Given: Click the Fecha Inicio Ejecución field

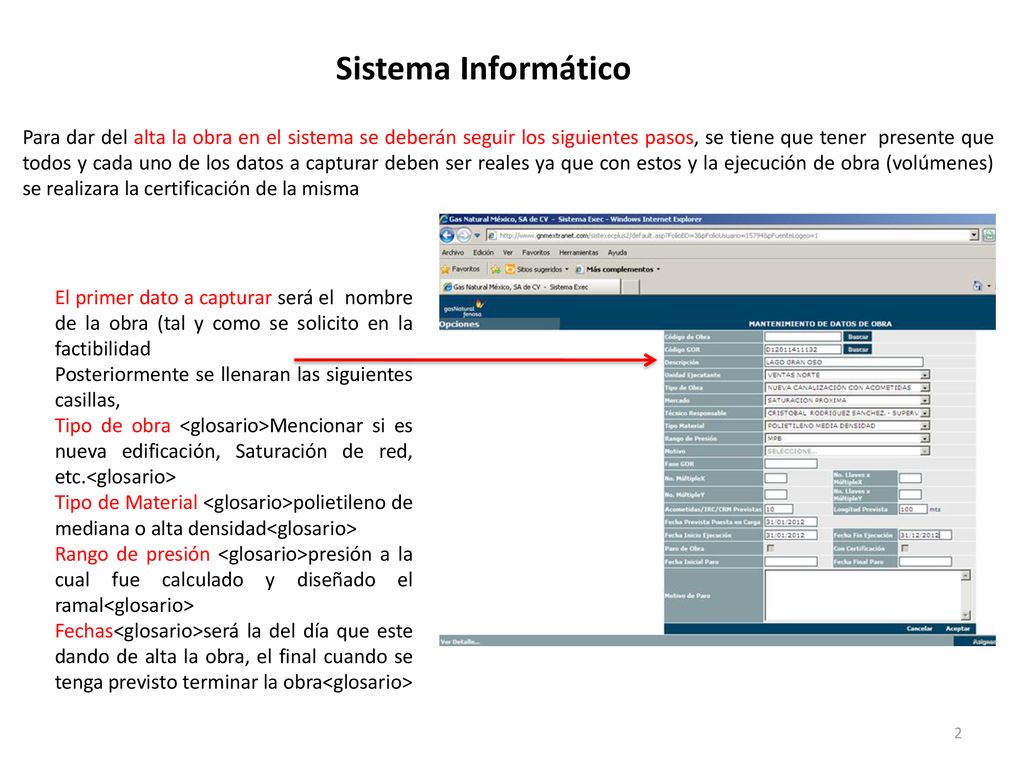Looking at the screenshot, I should click(791, 535).
